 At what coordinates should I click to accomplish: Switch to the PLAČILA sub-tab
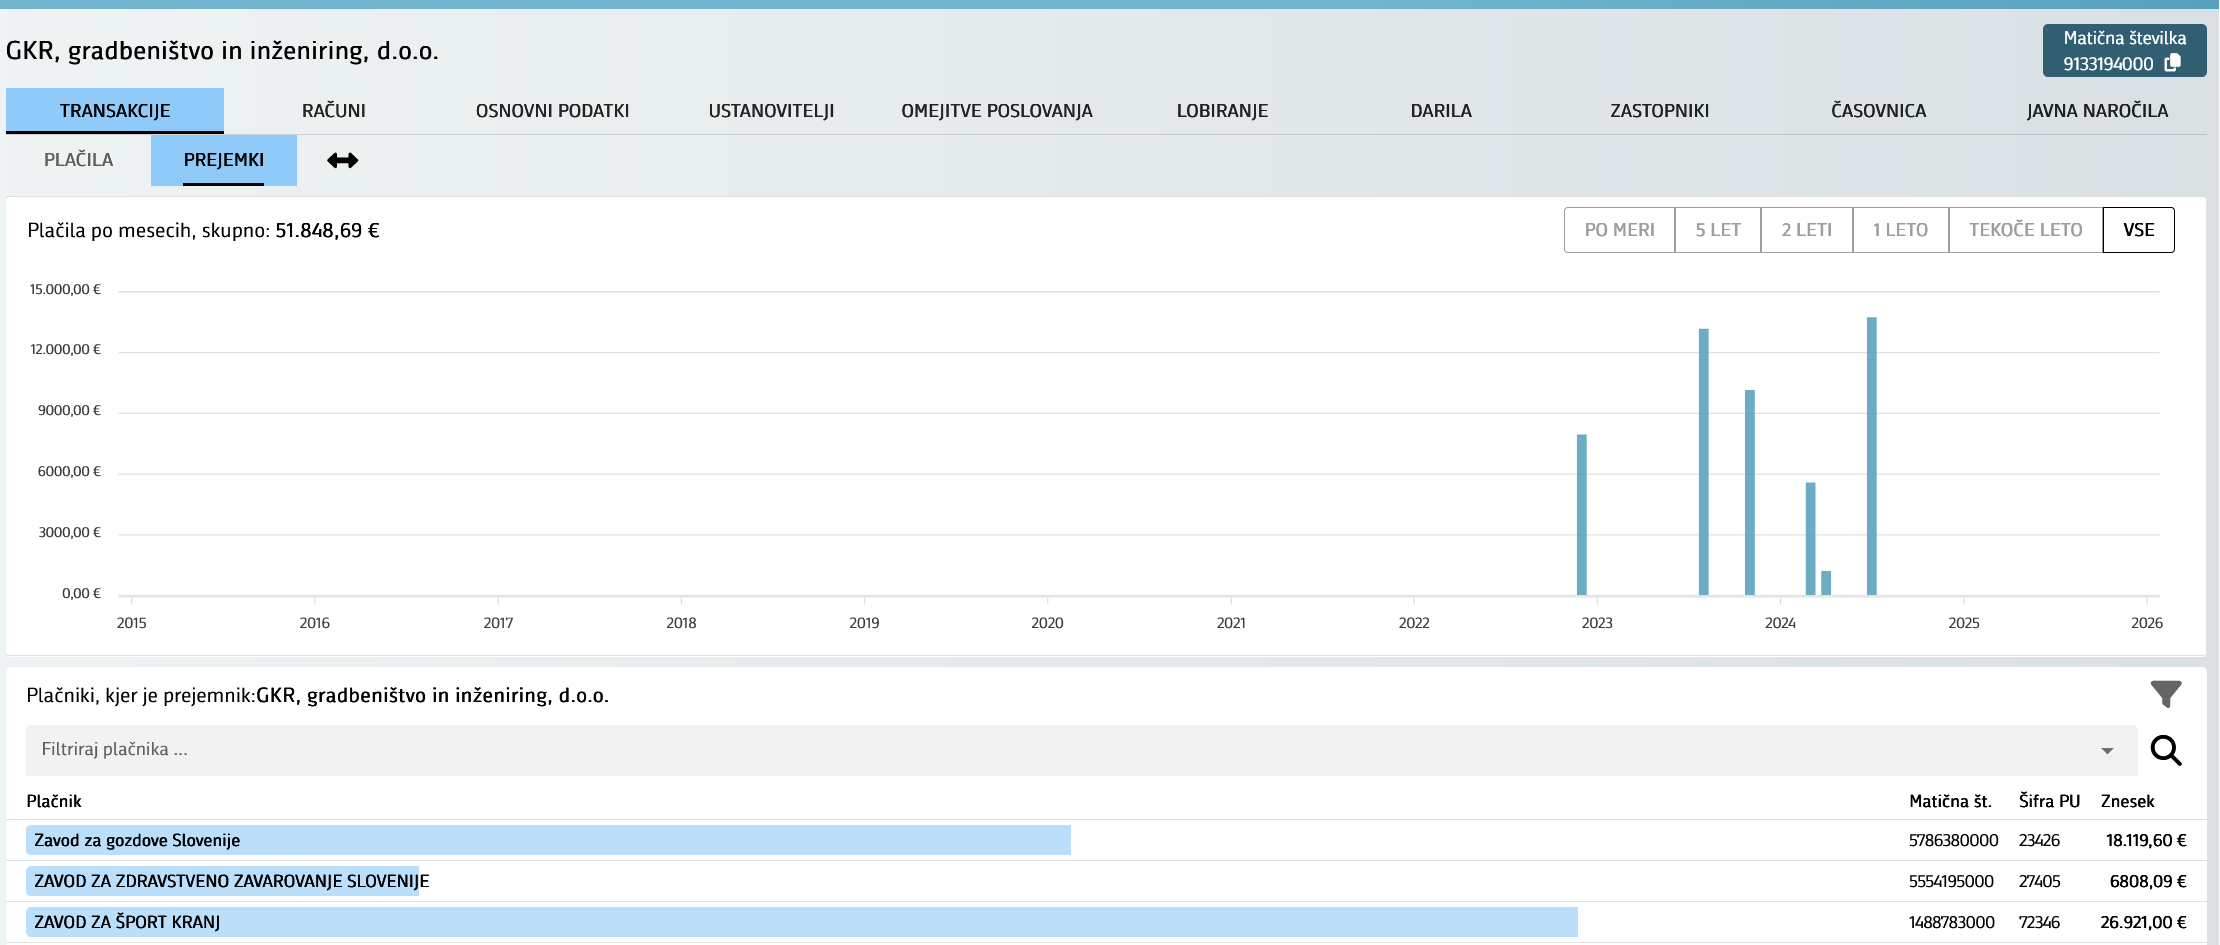pyautogui.click(x=78, y=160)
